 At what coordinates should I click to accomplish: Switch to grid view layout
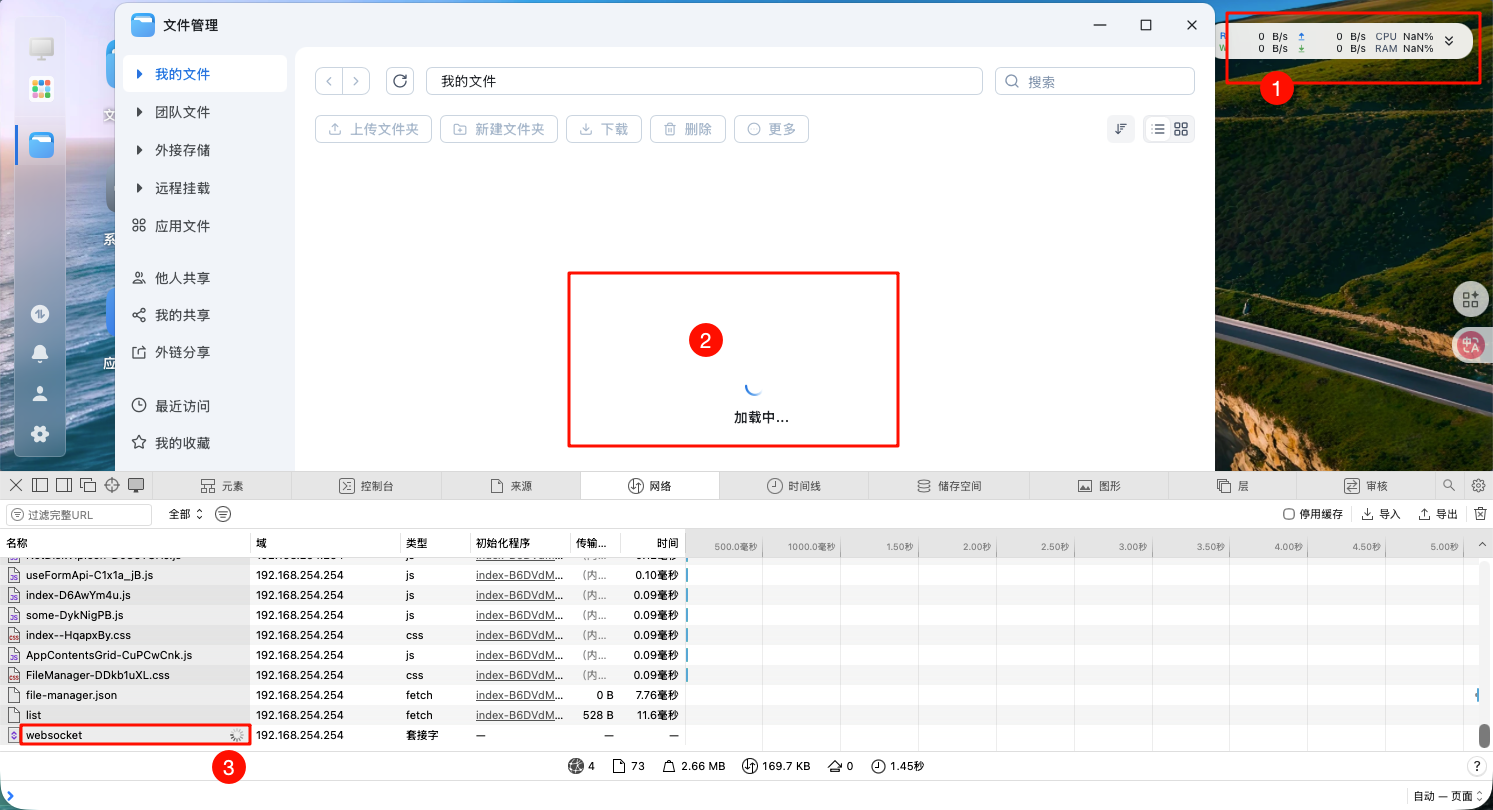pyautogui.click(x=1181, y=129)
